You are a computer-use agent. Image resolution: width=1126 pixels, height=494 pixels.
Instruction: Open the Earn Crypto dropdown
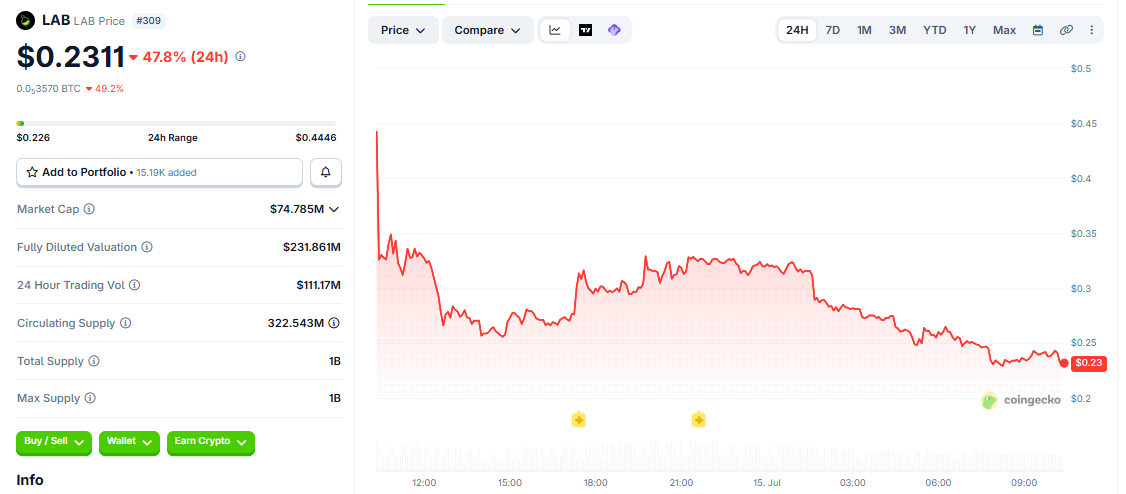click(x=211, y=442)
